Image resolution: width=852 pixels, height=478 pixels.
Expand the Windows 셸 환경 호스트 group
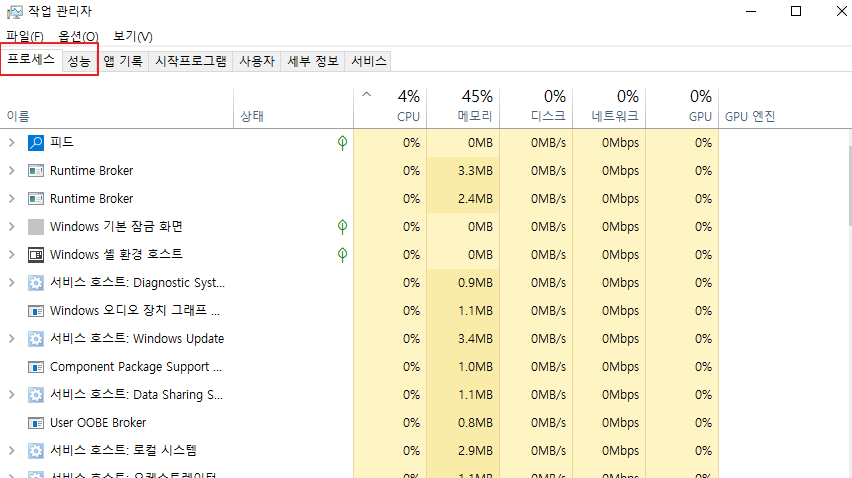tap(11, 255)
